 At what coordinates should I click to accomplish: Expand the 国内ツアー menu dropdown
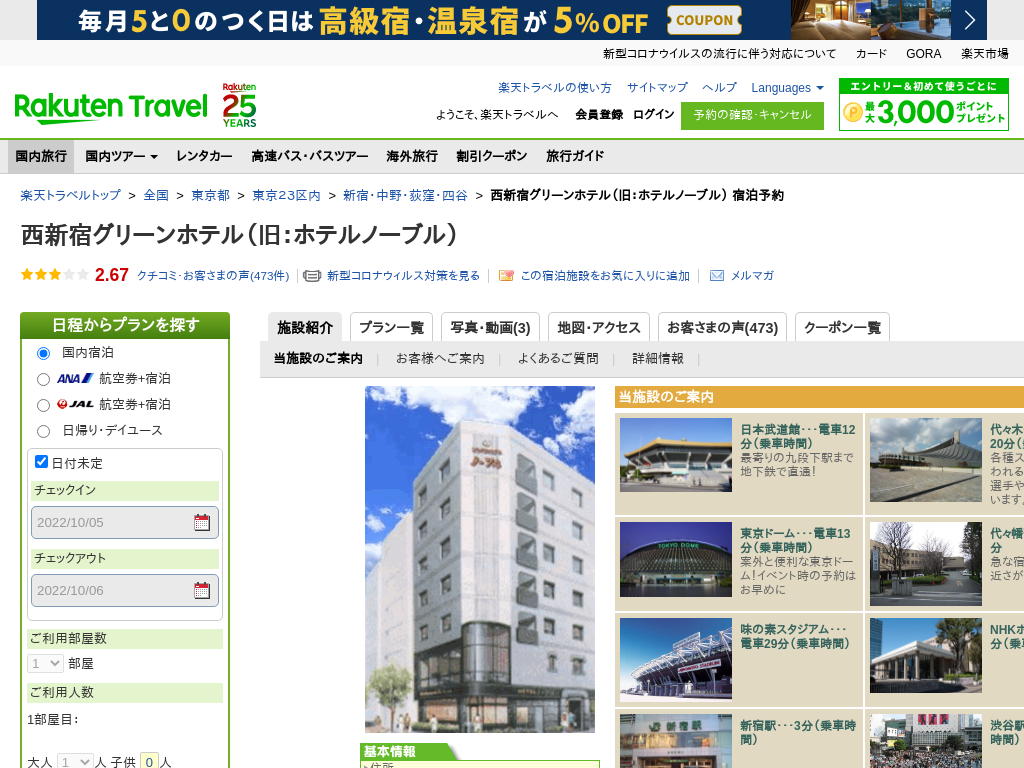coord(121,157)
